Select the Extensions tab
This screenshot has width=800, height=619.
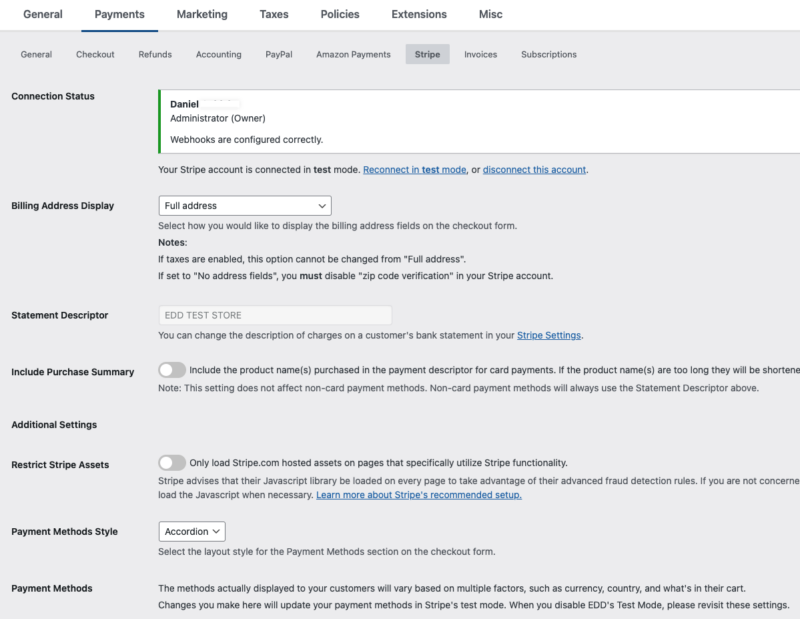click(x=420, y=15)
